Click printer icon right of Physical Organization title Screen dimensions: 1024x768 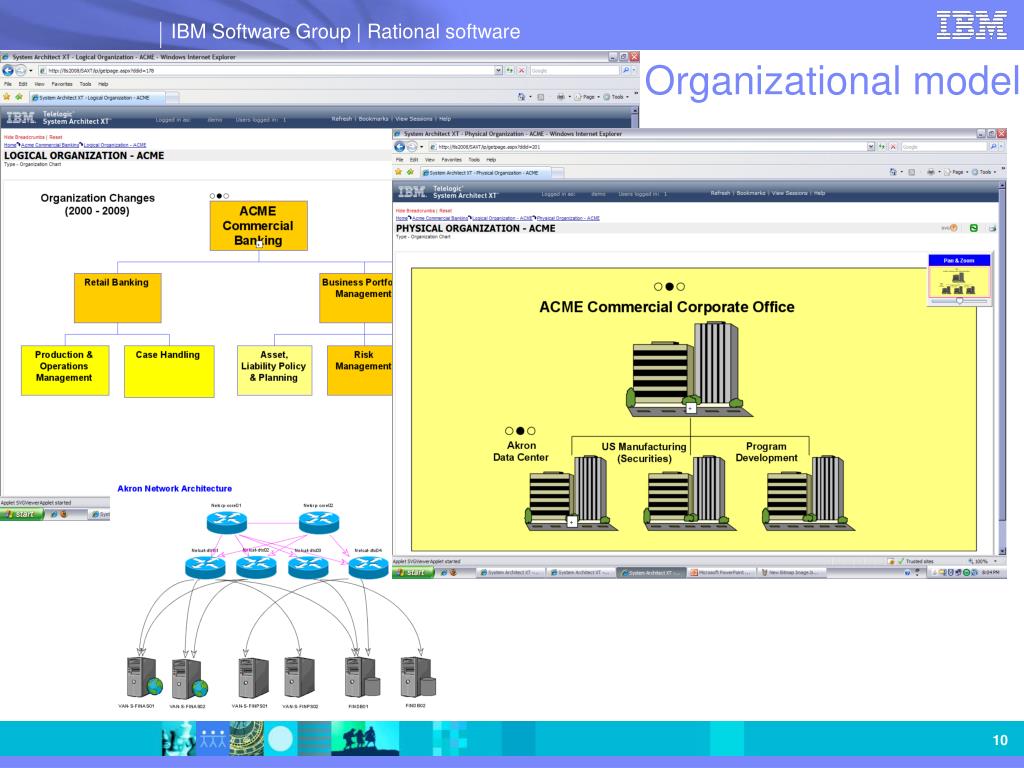tap(992, 228)
